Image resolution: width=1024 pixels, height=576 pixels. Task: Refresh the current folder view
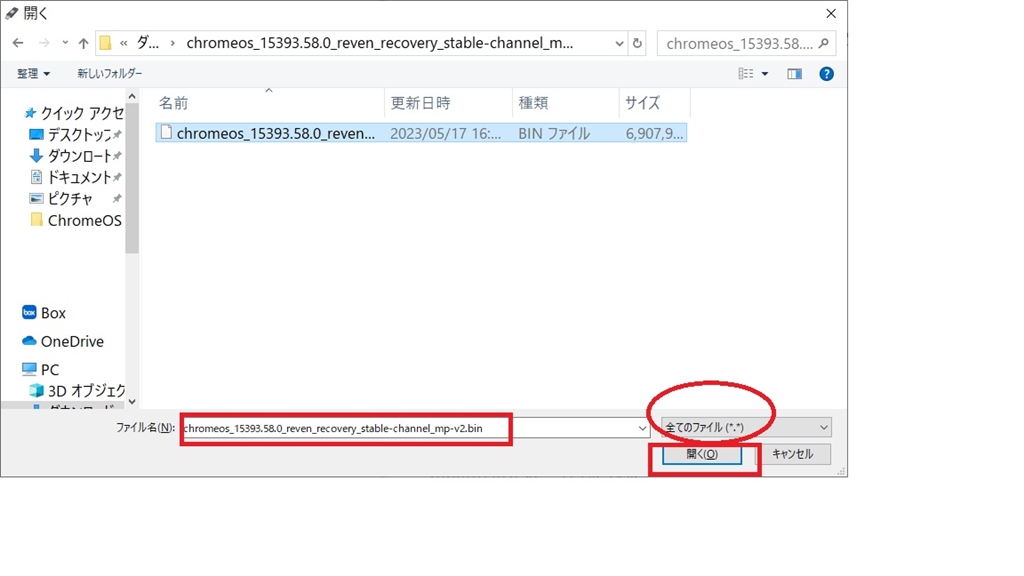tap(637, 44)
